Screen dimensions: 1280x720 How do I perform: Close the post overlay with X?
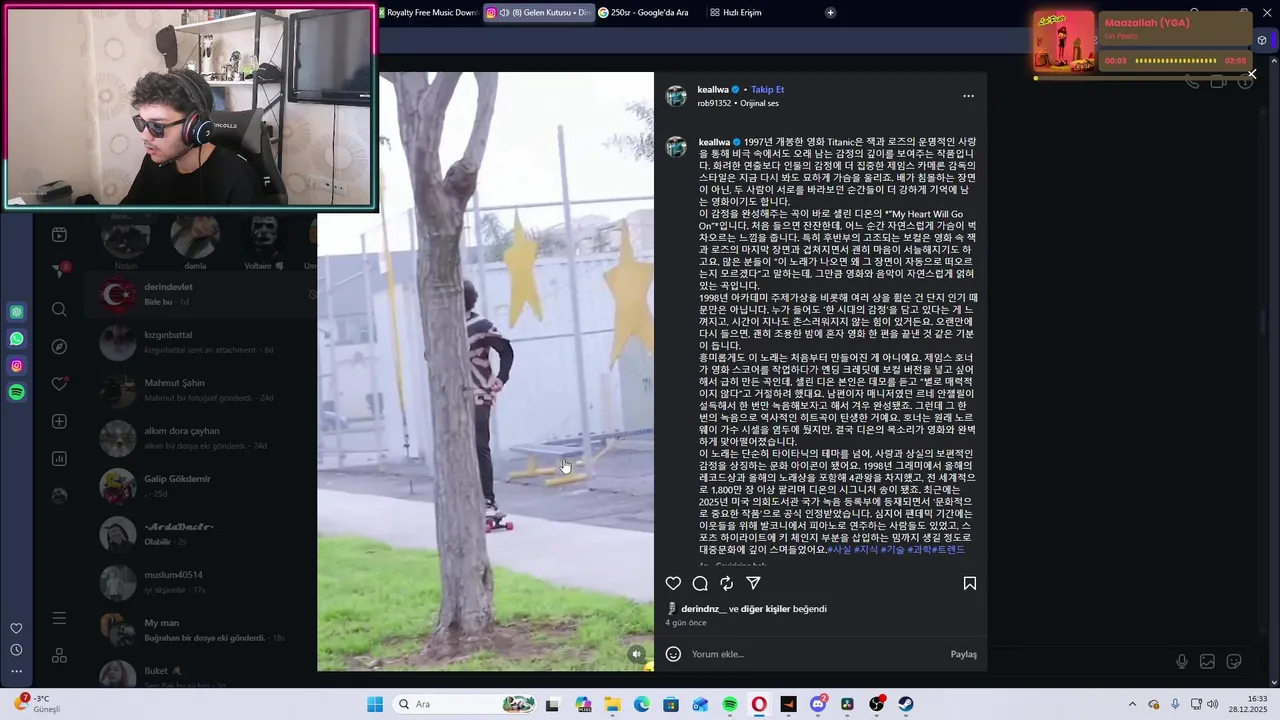(1252, 74)
